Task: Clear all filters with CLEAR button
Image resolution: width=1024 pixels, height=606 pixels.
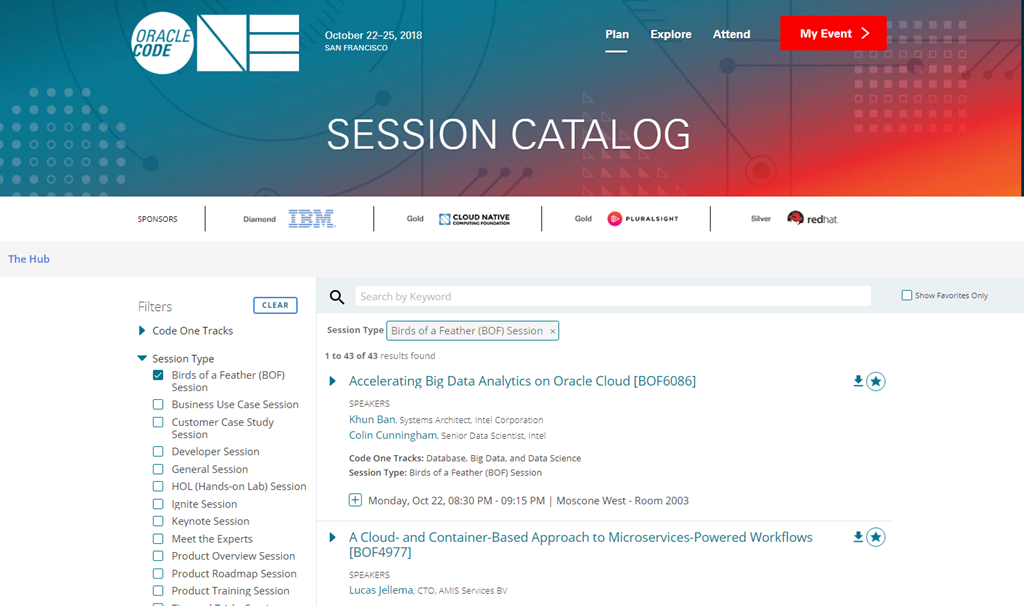Action: 275,305
